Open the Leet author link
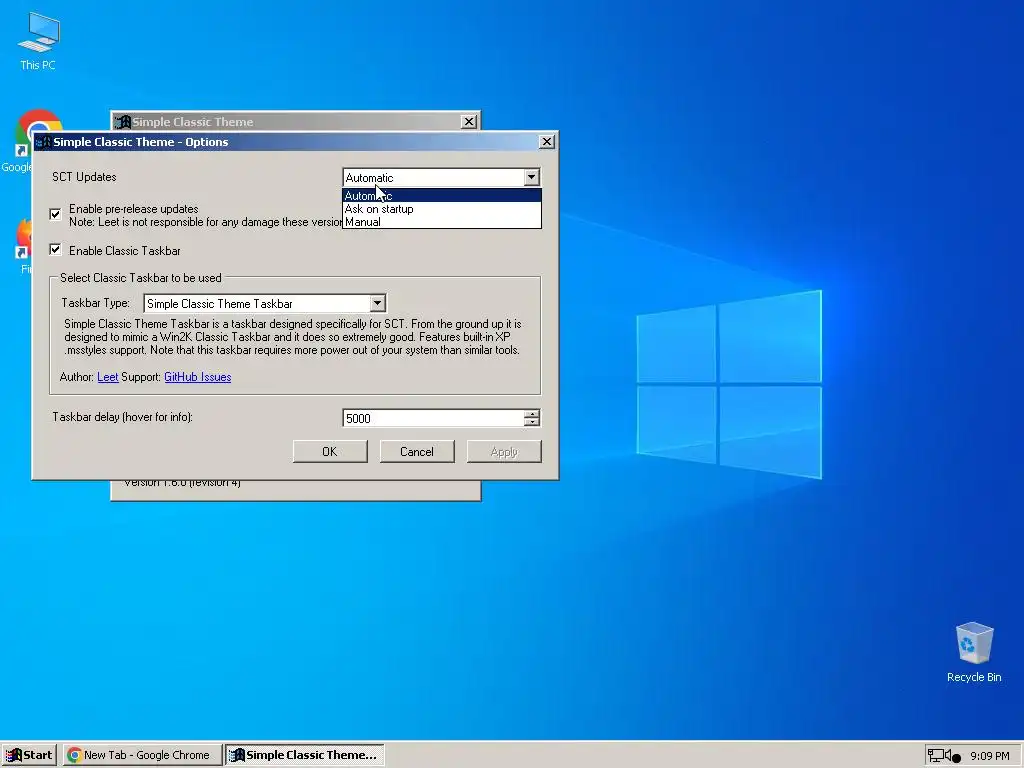Viewport: 1024px width, 768px height. [108, 377]
